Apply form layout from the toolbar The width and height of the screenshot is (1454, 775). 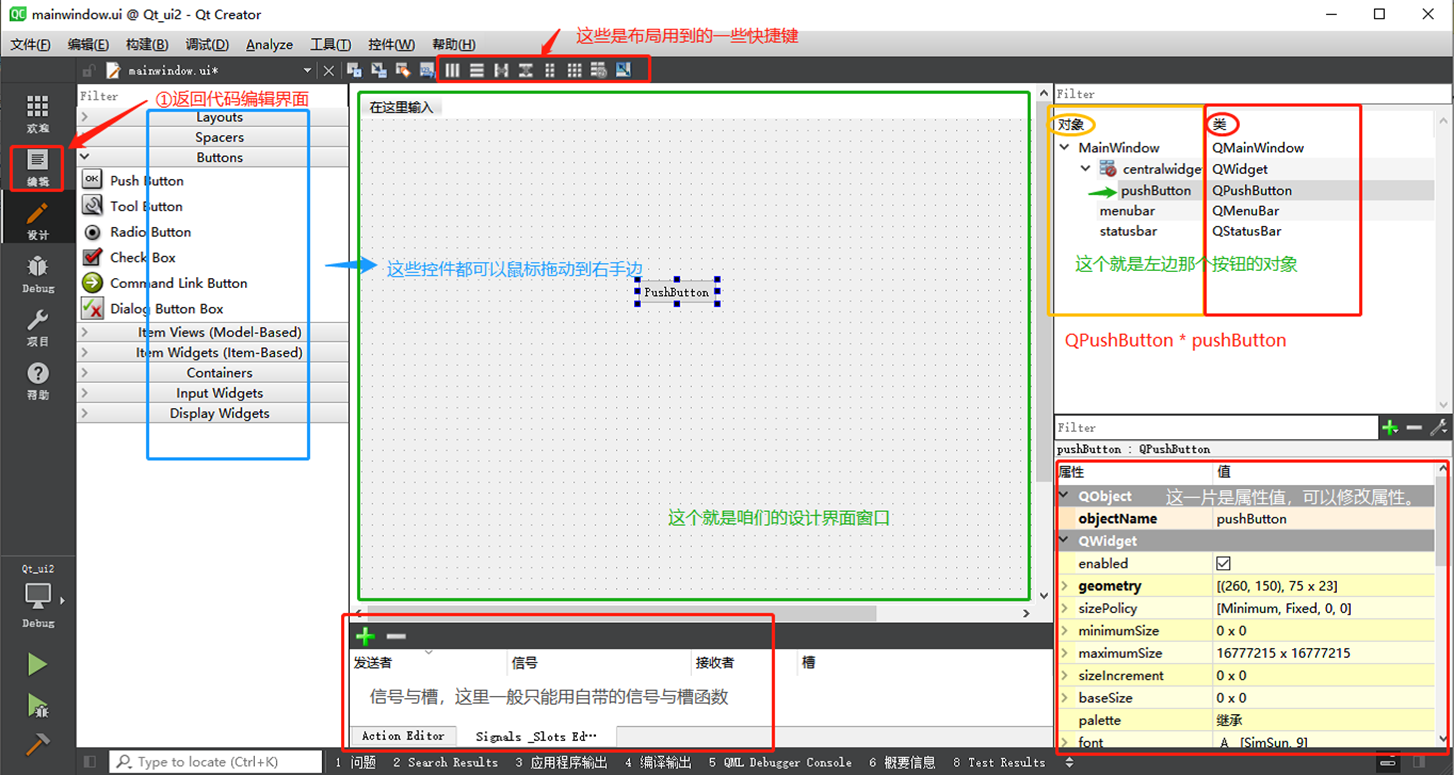click(550, 70)
